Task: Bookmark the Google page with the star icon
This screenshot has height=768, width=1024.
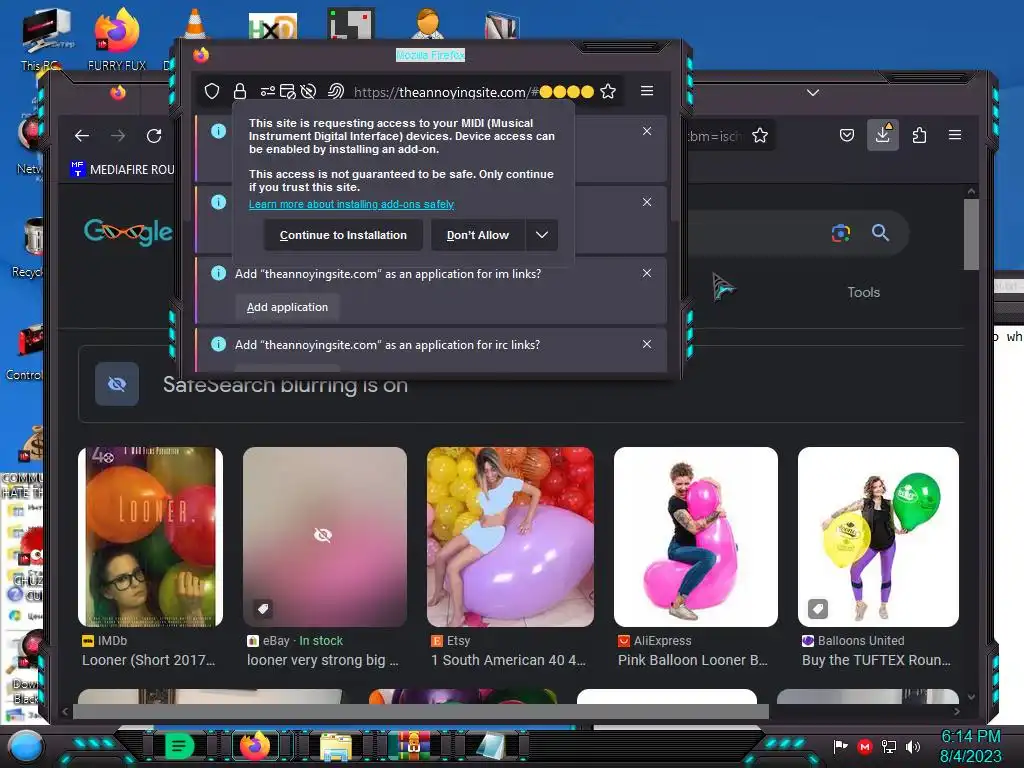Action: pyautogui.click(x=760, y=135)
